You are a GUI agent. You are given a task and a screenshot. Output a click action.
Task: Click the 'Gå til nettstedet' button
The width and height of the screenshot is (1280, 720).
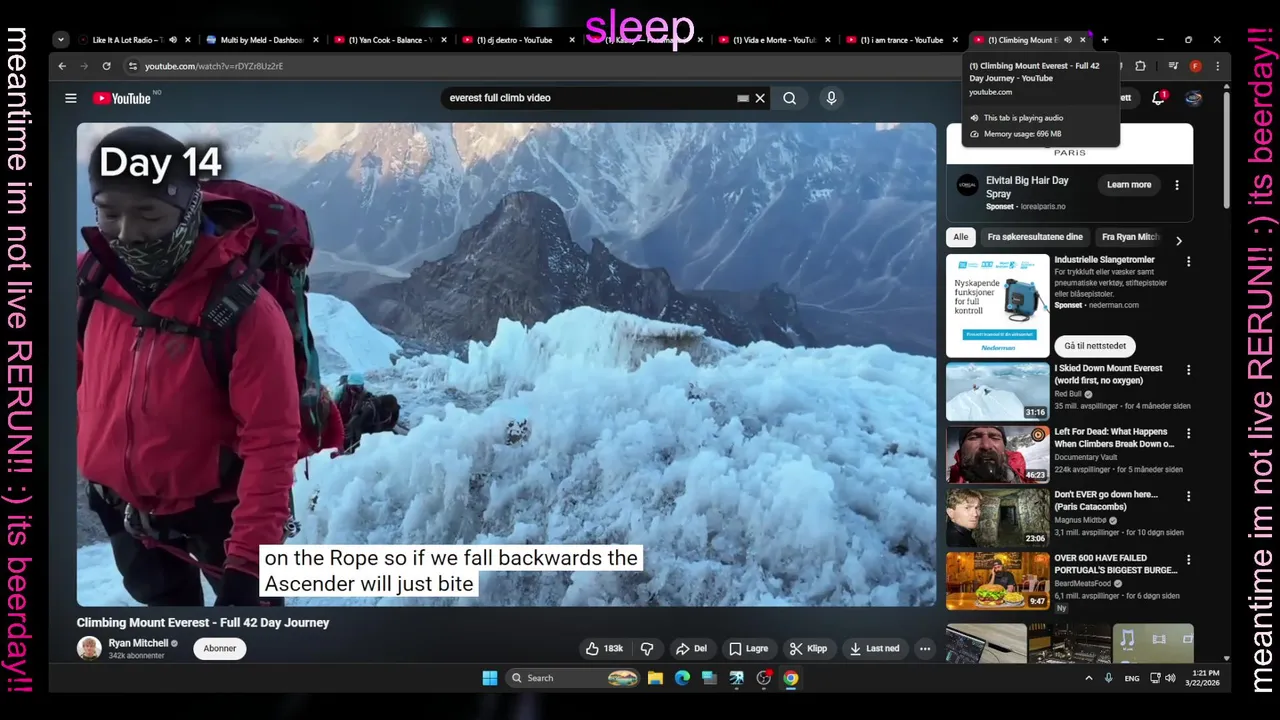1095,346
